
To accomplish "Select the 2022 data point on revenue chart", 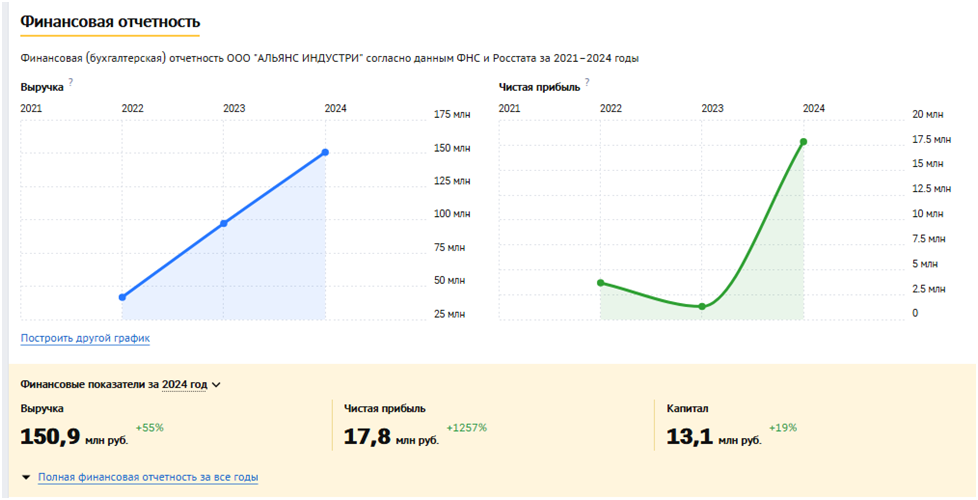I will [x=122, y=297].
